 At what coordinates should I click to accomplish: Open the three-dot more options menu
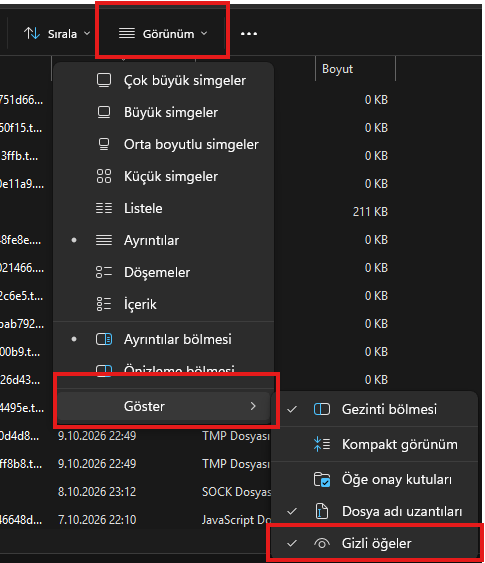coord(249,34)
